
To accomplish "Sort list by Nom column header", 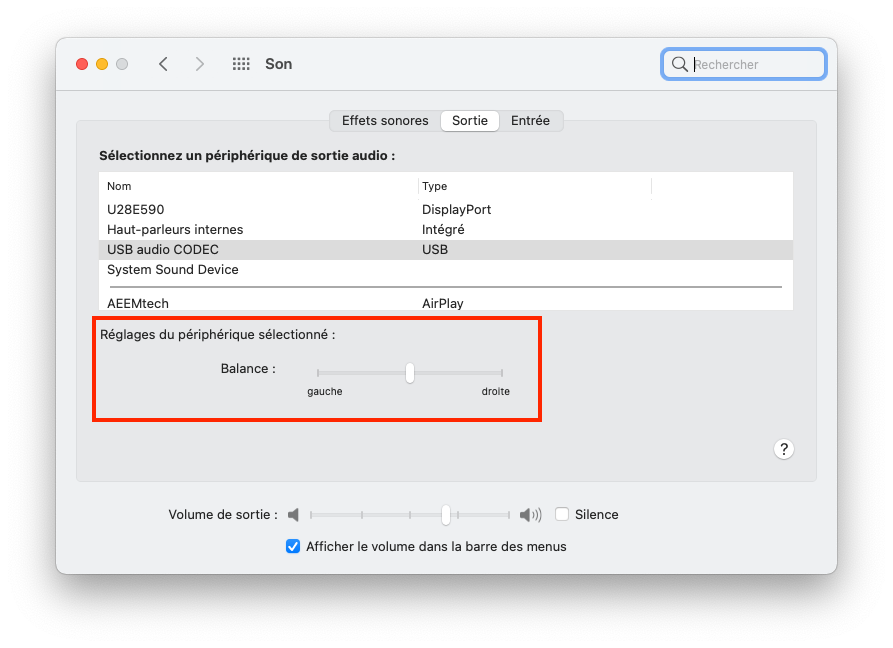I will [x=120, y=186].
